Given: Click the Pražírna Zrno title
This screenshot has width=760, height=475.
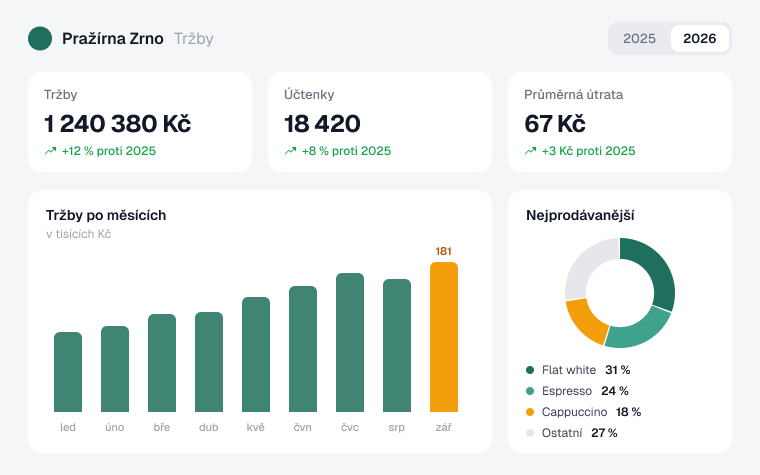Looking at the screenshot, I should 112,38.
